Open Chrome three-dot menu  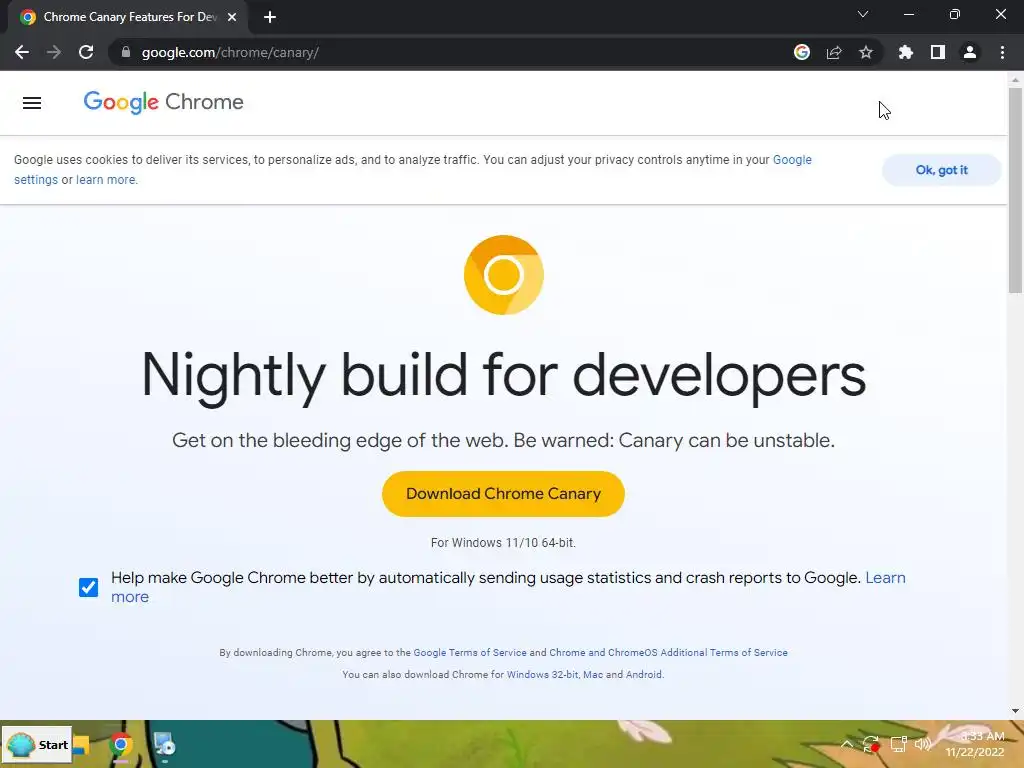(x=1002, y=52)
